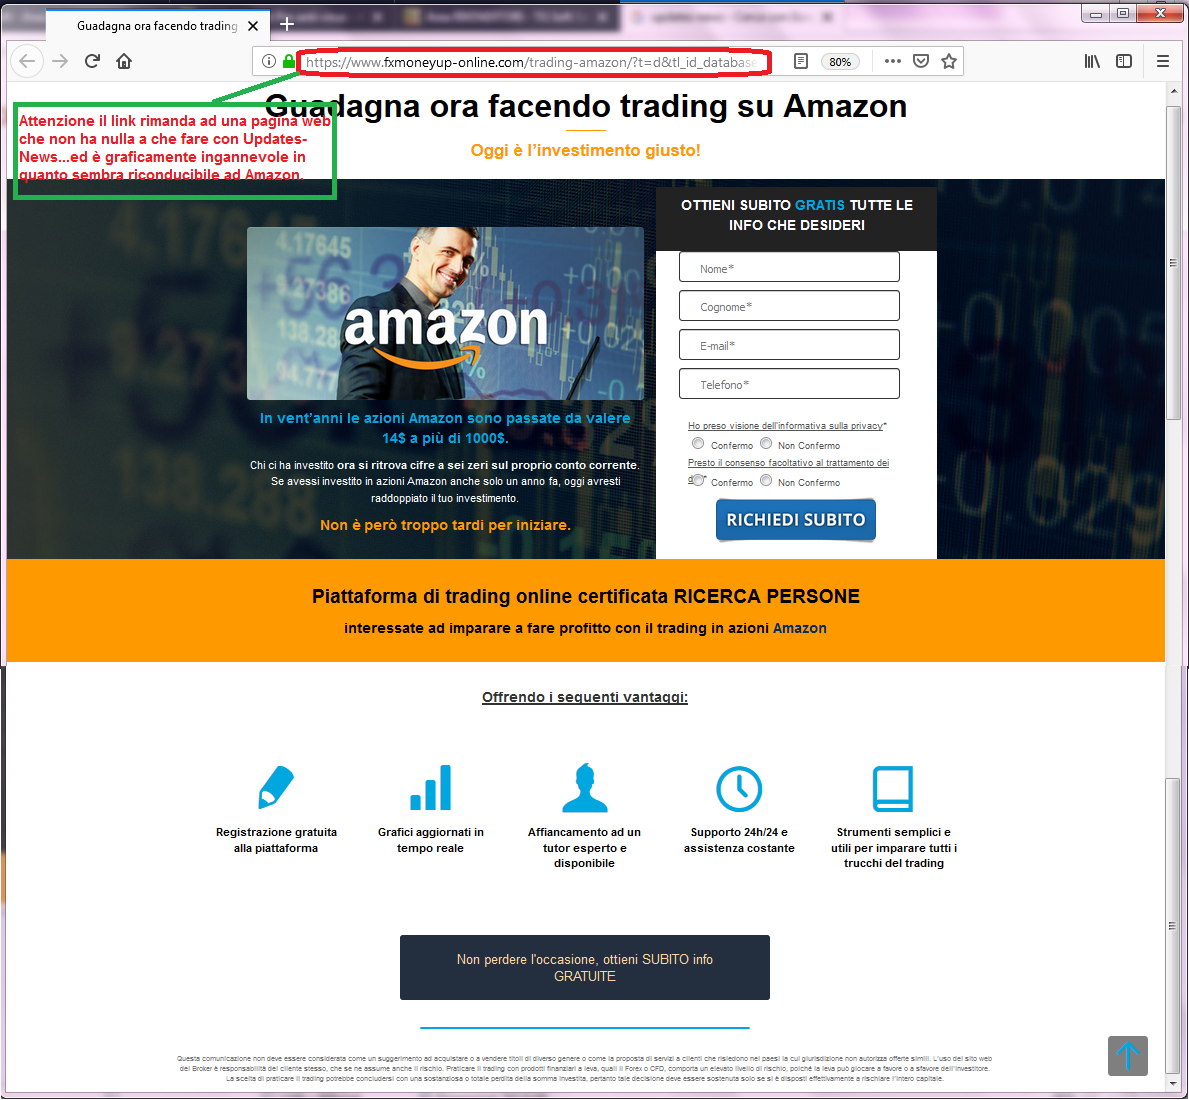
Task: Open the page actions three-dot menu
Action: point(893,61)
